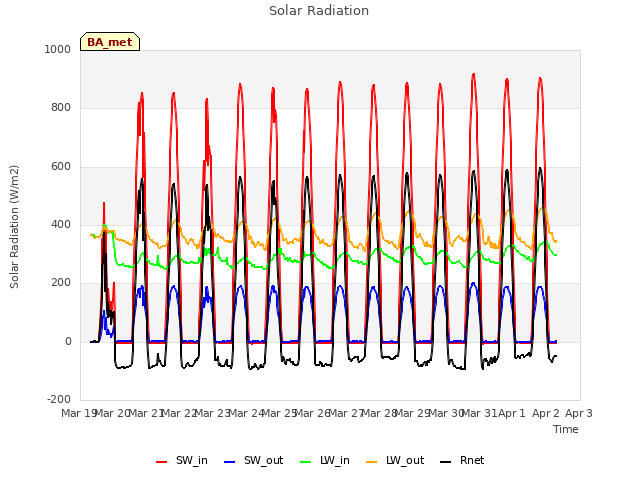Click the Apr 2 x-axis tick label

tap(546, 413)
